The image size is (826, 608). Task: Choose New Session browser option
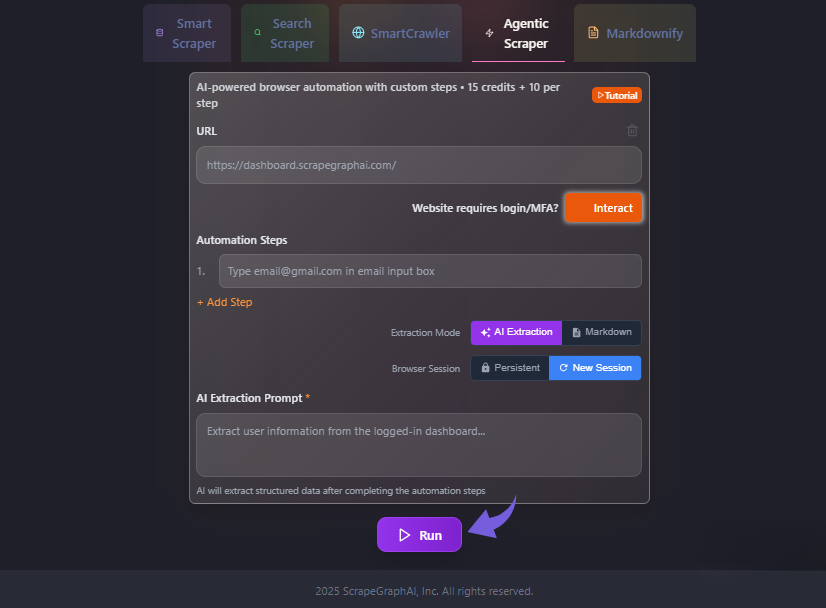tap(595, 368)
